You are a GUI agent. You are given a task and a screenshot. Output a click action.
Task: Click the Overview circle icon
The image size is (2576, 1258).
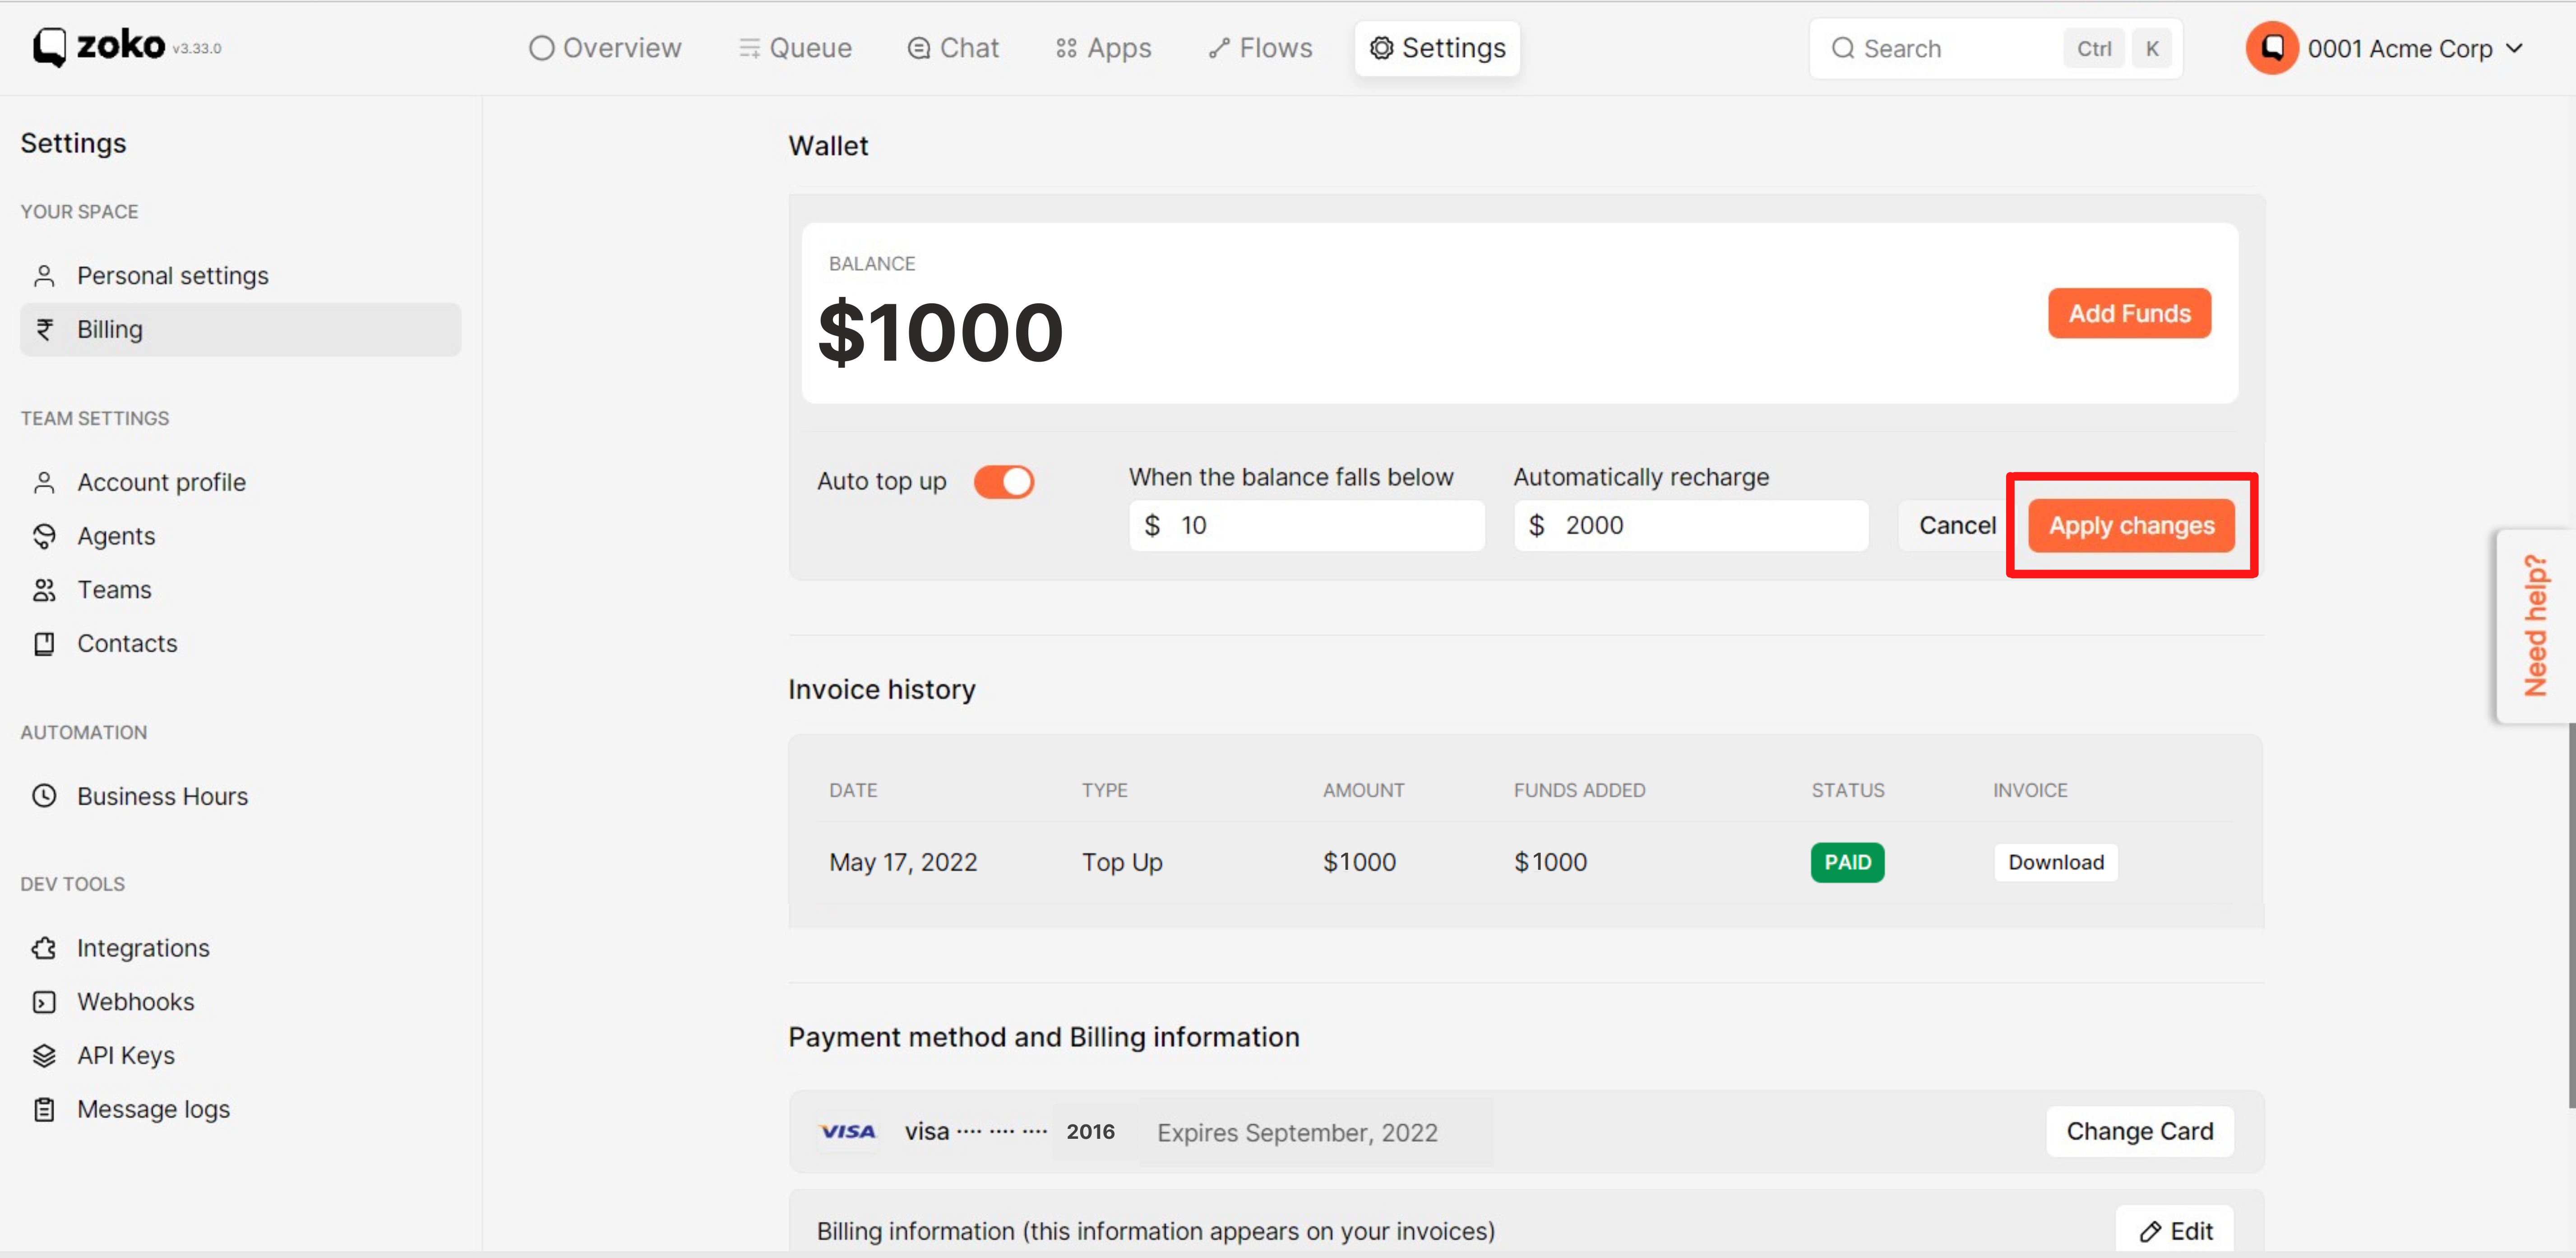541,48
